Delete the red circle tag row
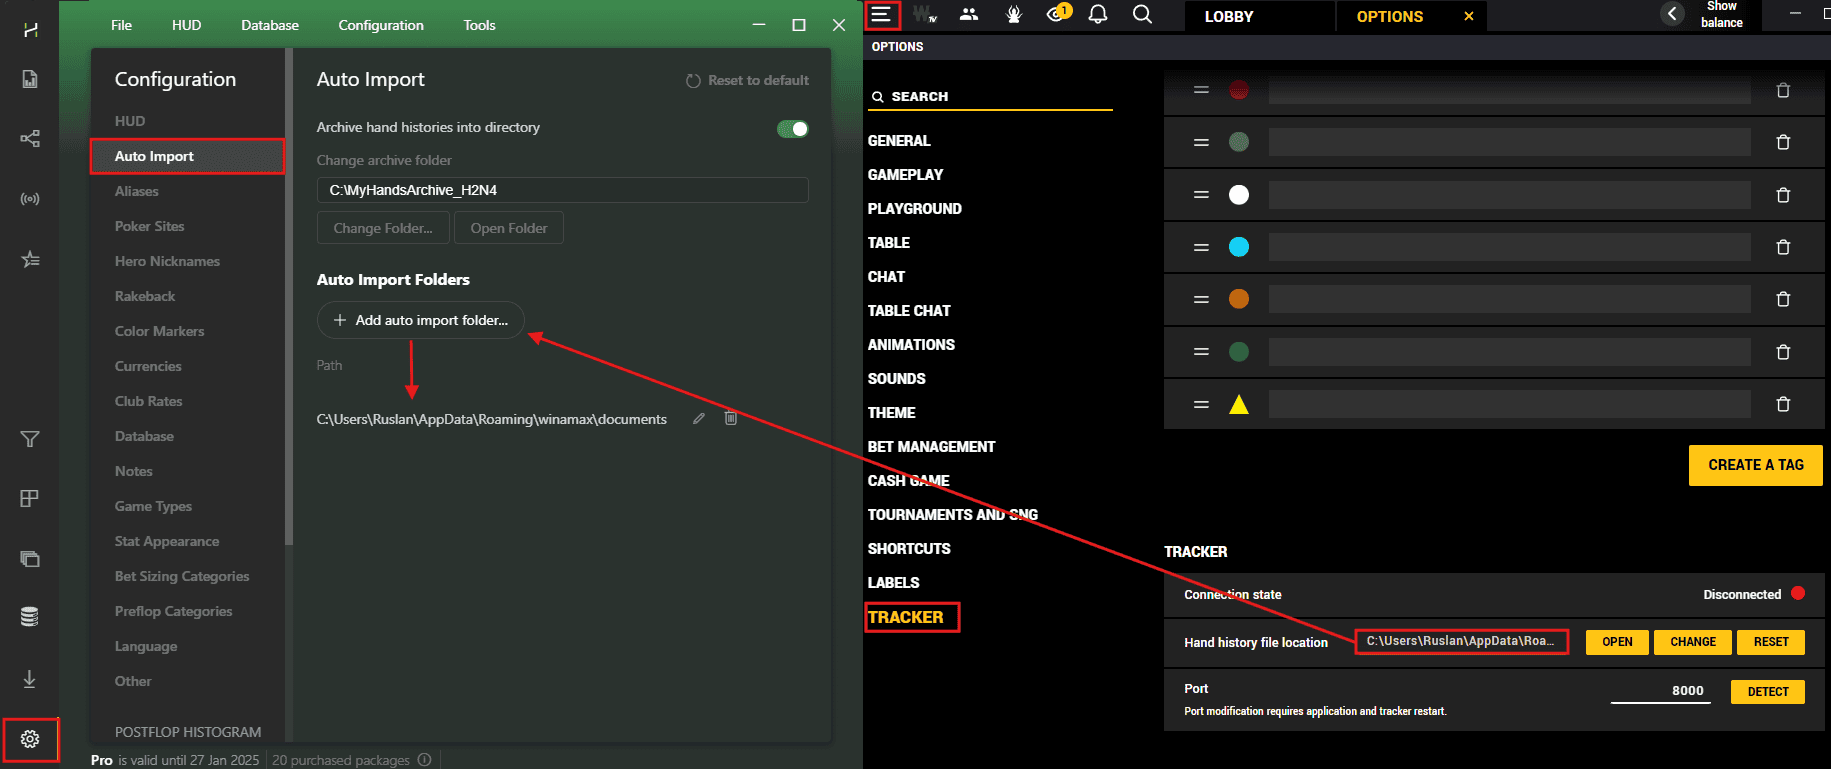The height and width of the screenshot is (769, 1831). [x=1783, y=90]
